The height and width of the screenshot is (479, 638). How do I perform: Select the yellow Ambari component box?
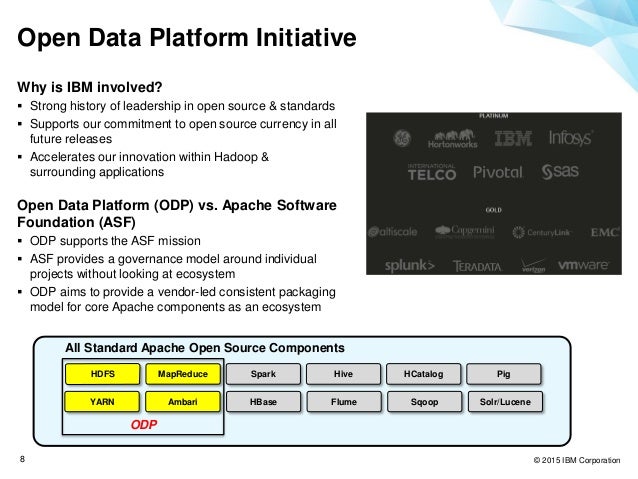[183, 402]
